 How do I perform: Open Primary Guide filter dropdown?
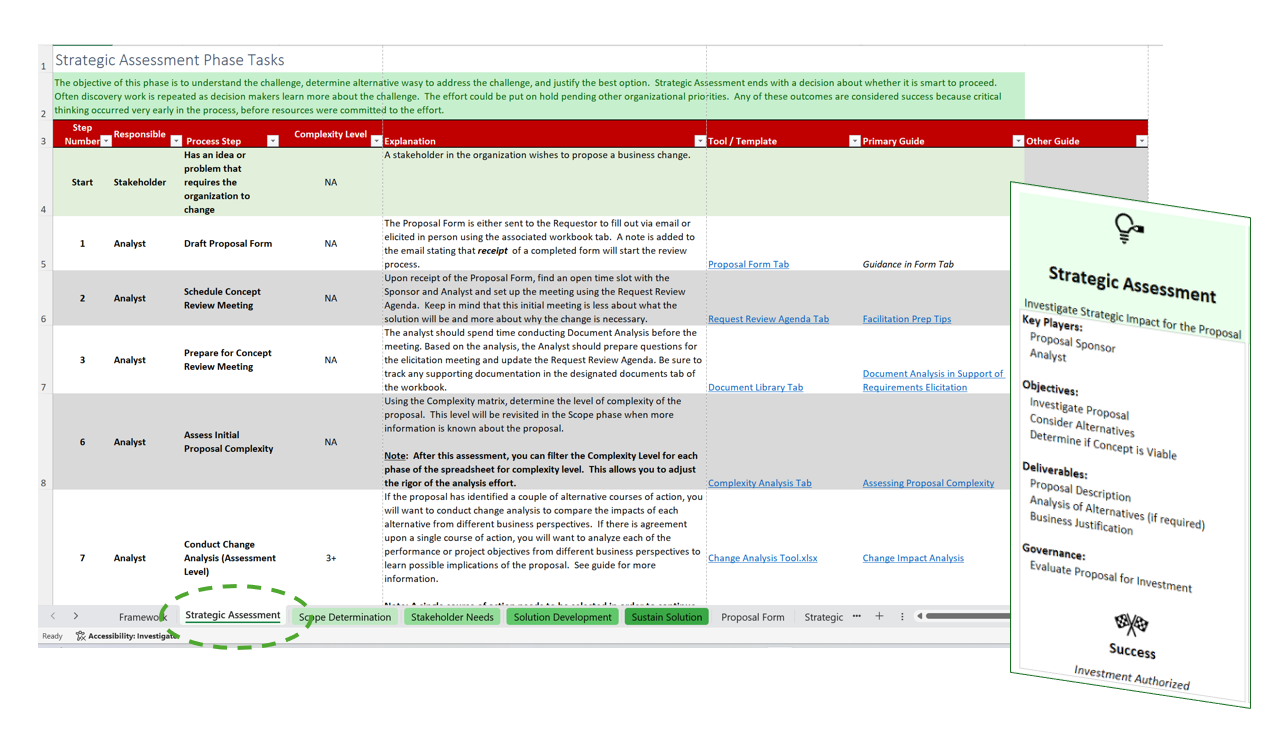[x=1018, y=141]
